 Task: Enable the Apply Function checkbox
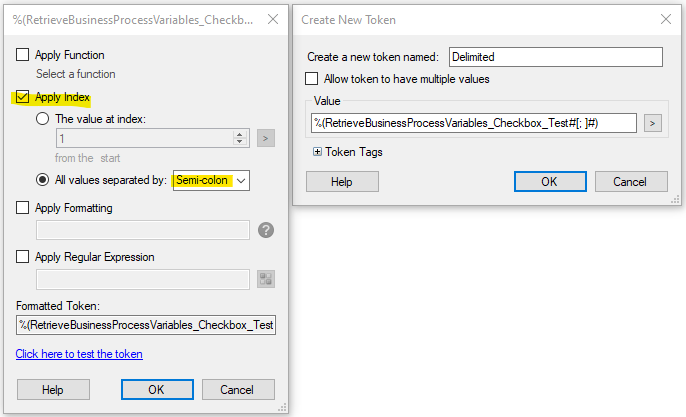[22, 55]
